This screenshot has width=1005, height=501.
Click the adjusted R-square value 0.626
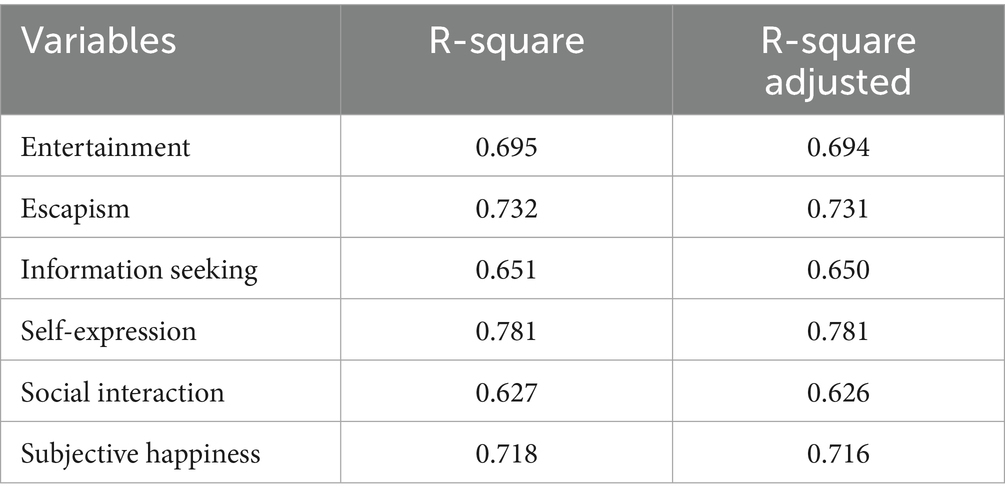point(836,392)
